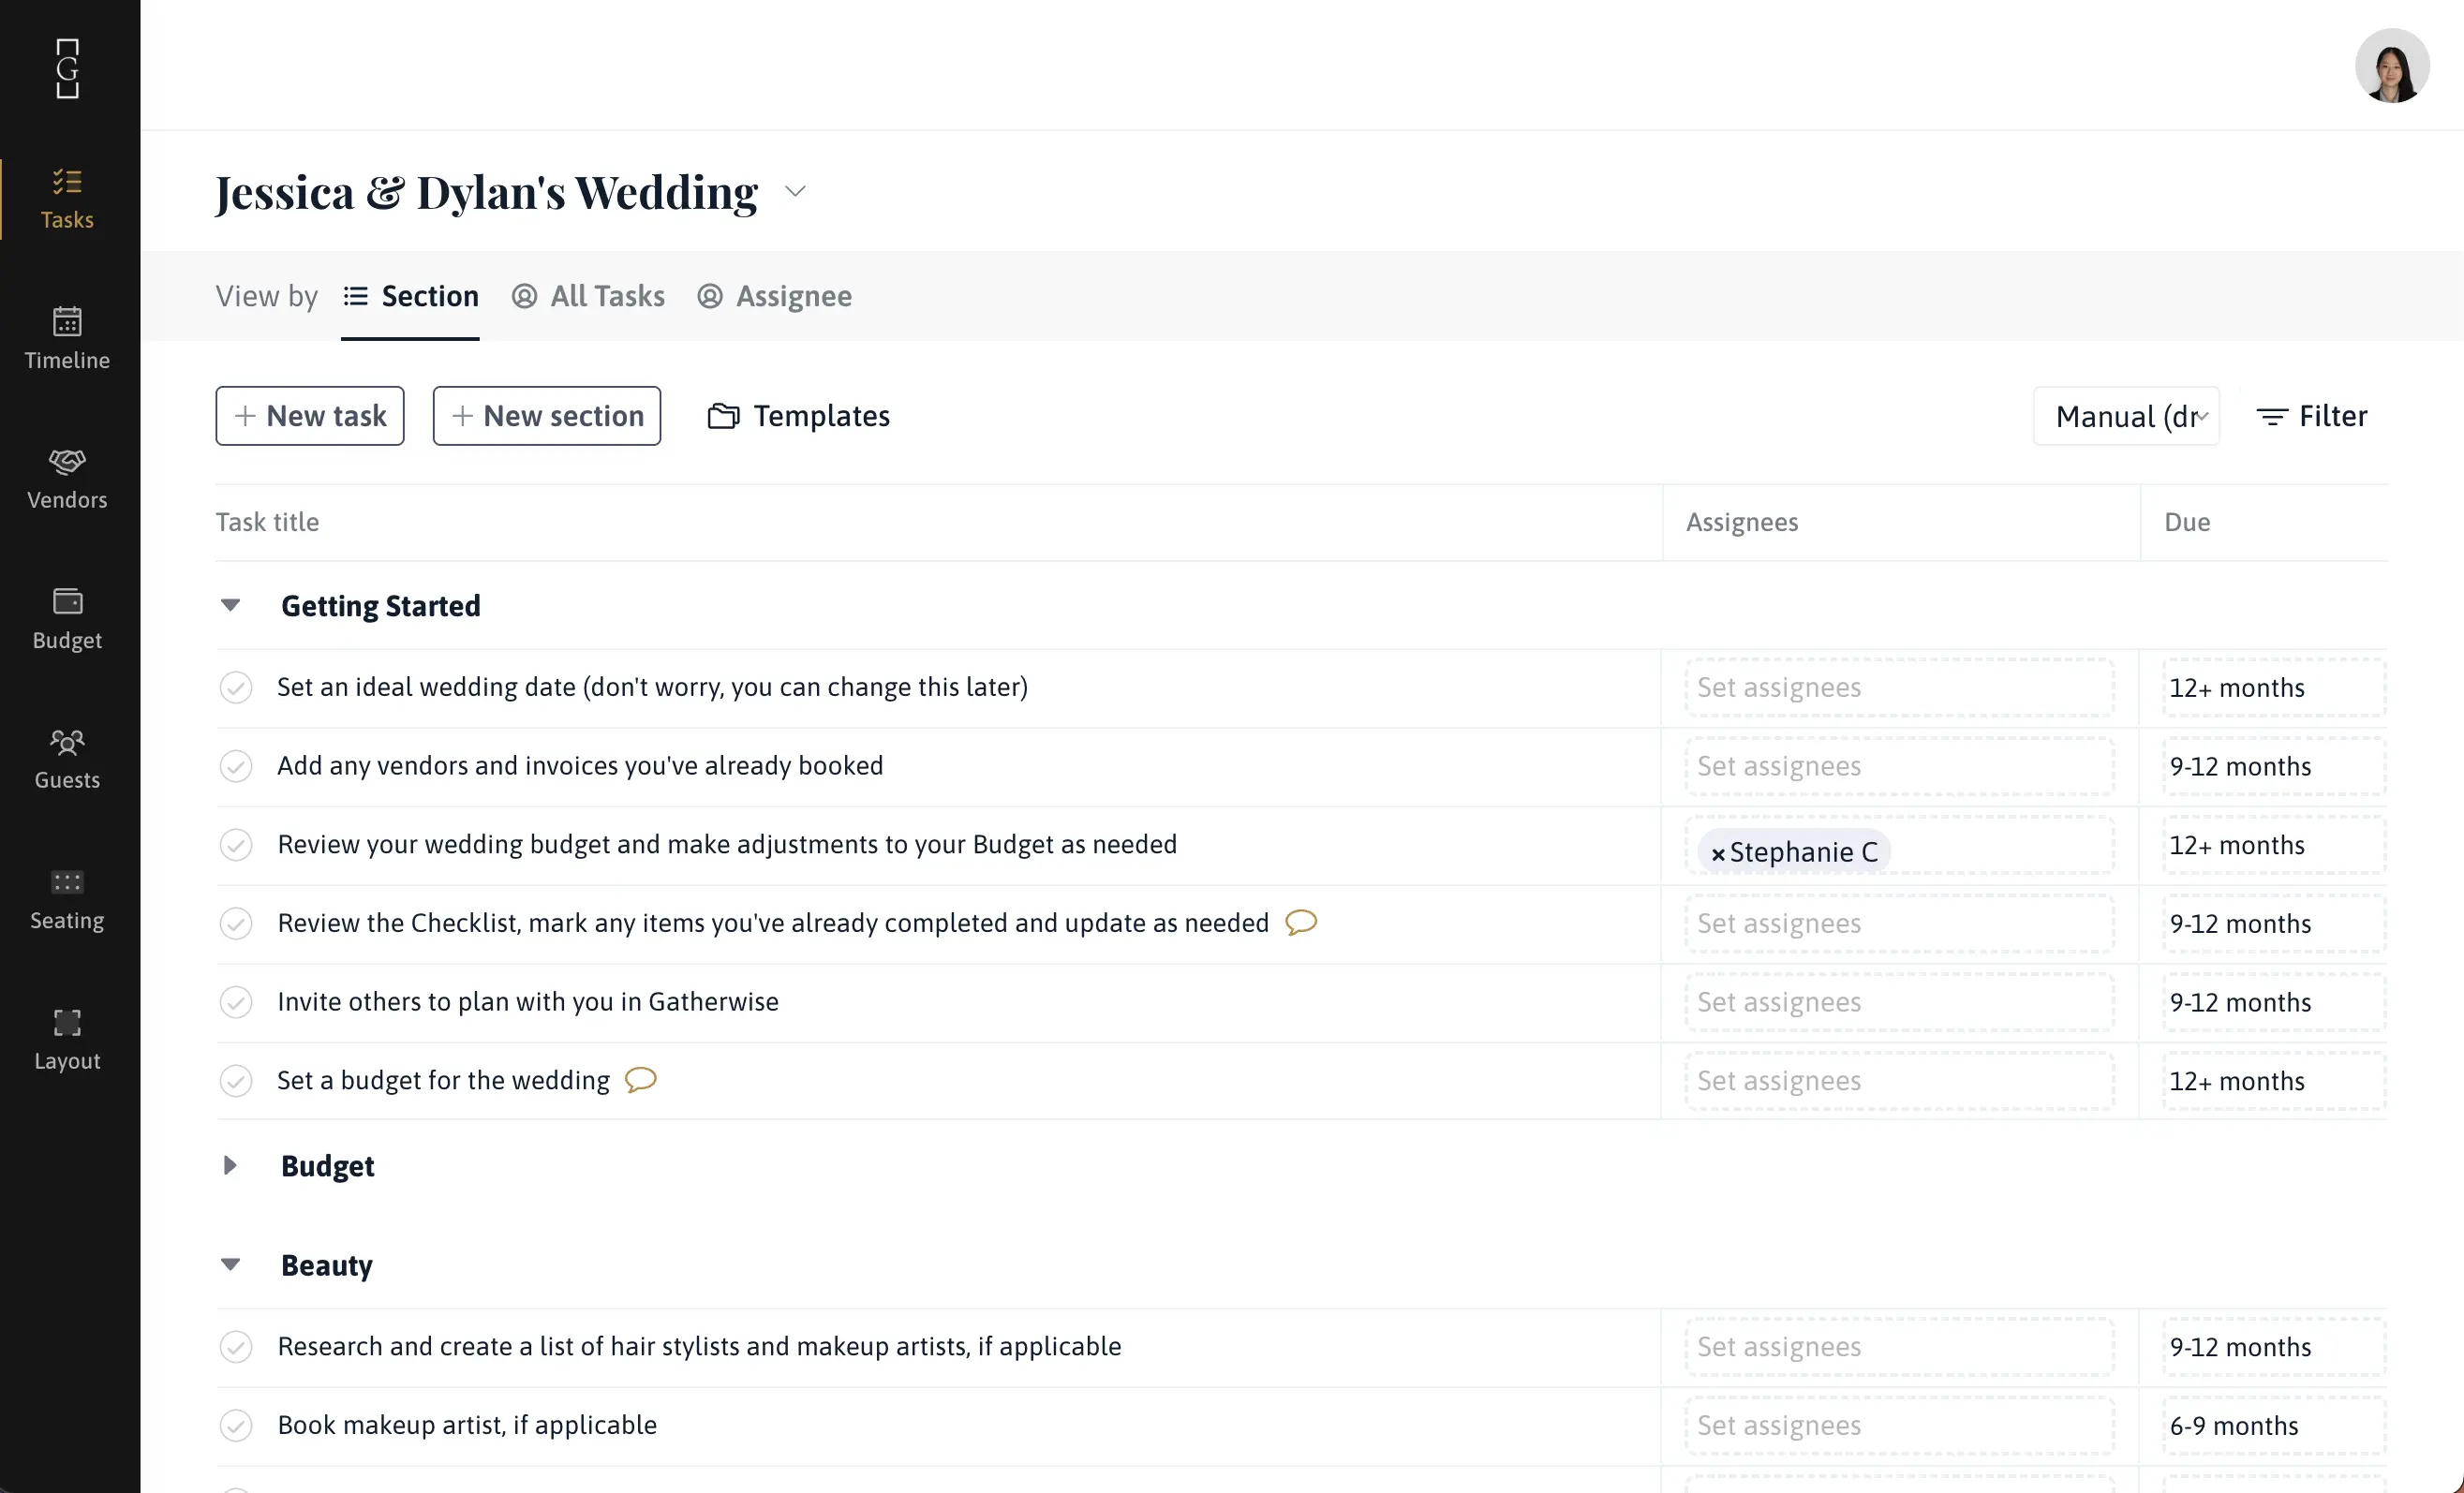The image size is (2464, 1493).
Task: Mark 'Review your wedding budget' task complete
Action: [236, 845]
